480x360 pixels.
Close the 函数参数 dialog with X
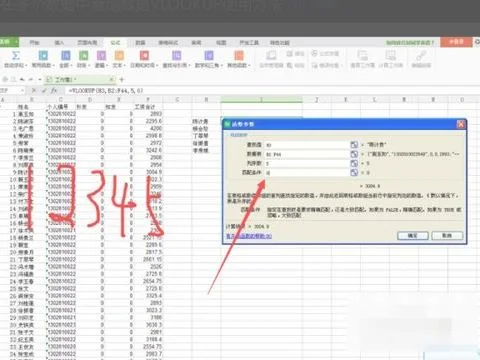[x=461, y=124]
